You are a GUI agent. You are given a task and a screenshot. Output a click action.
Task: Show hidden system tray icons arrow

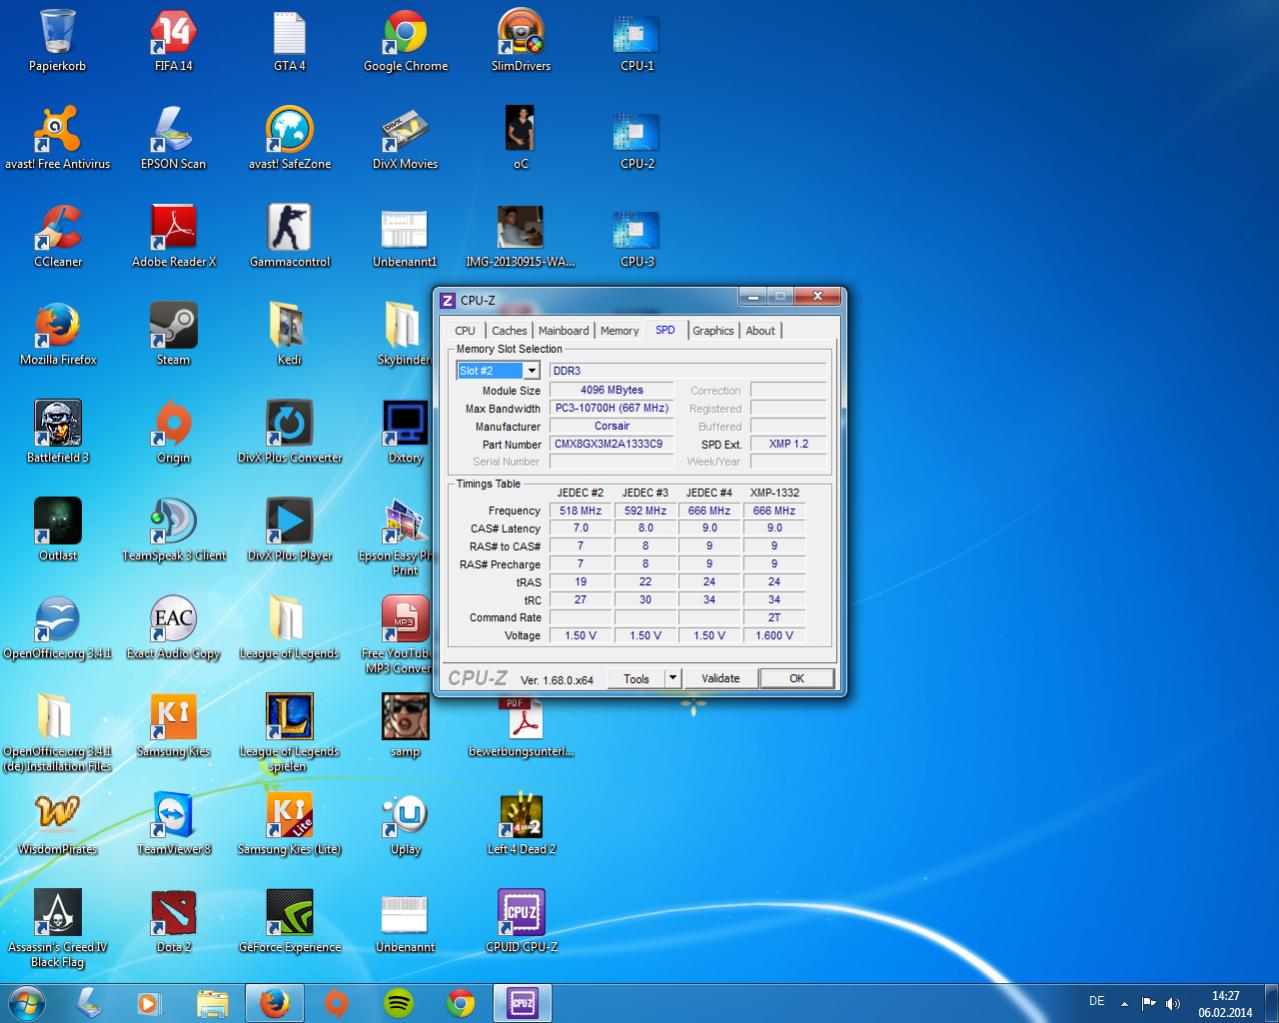pos(1124,1003)
